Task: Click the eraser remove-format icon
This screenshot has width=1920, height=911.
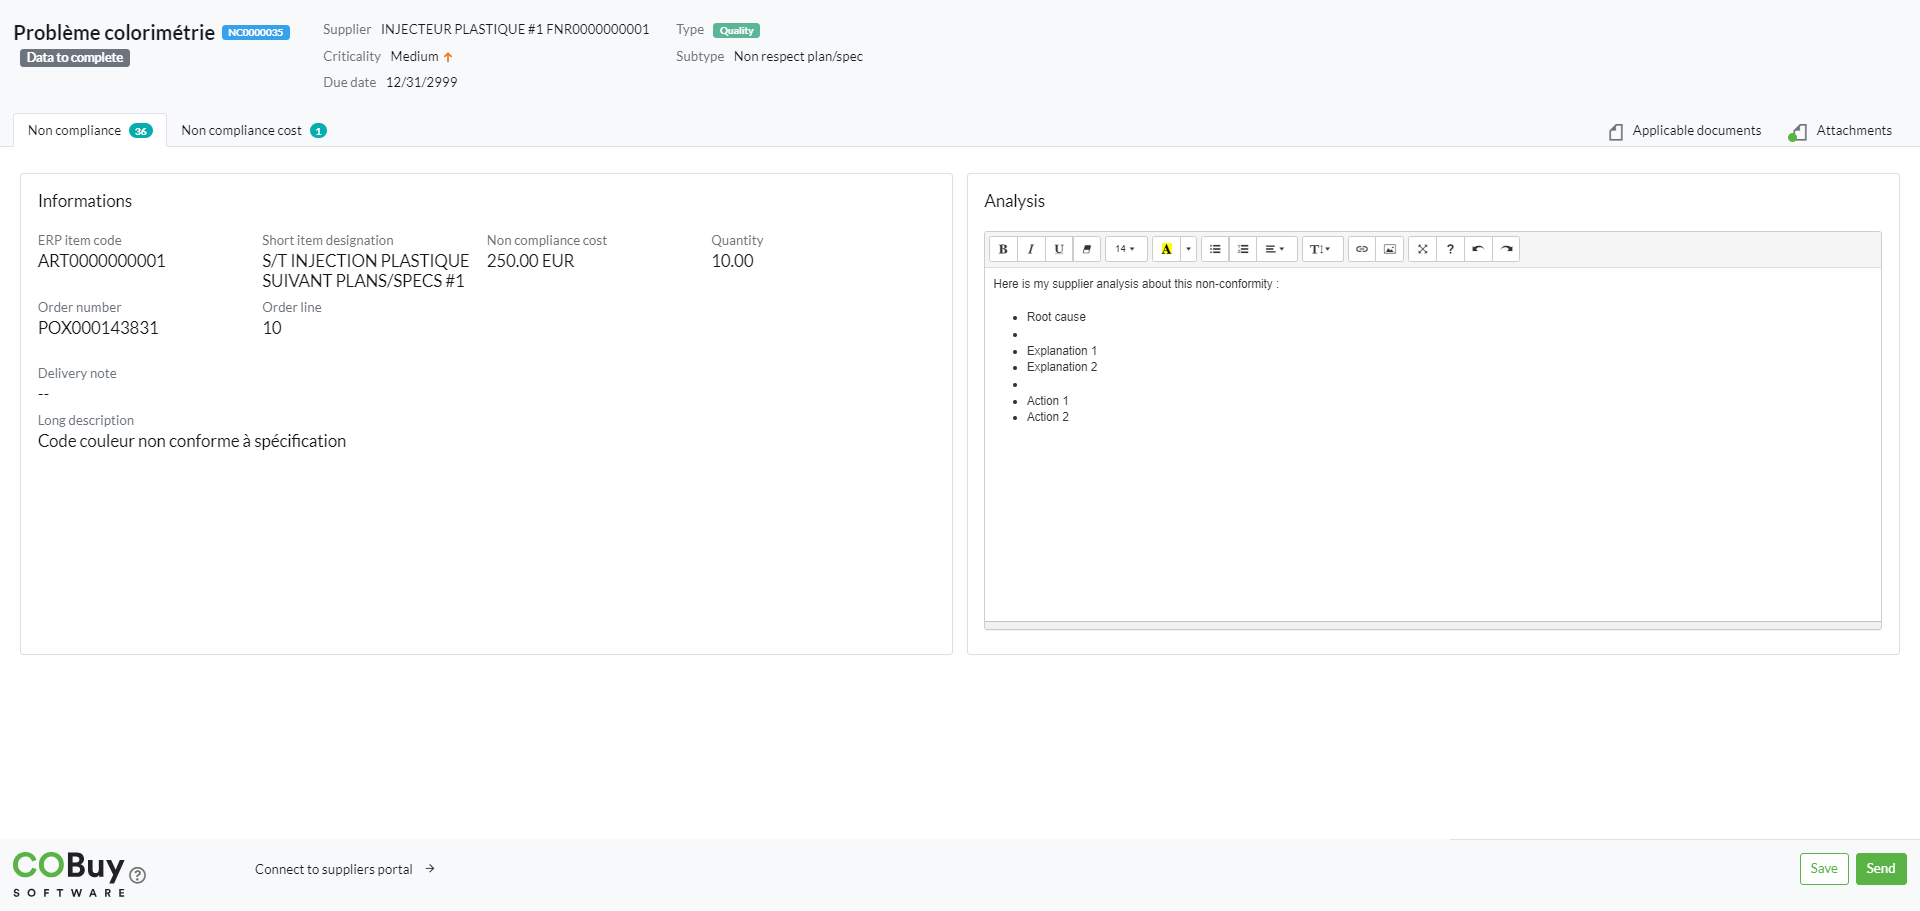Action: (x=1087, y=249)
